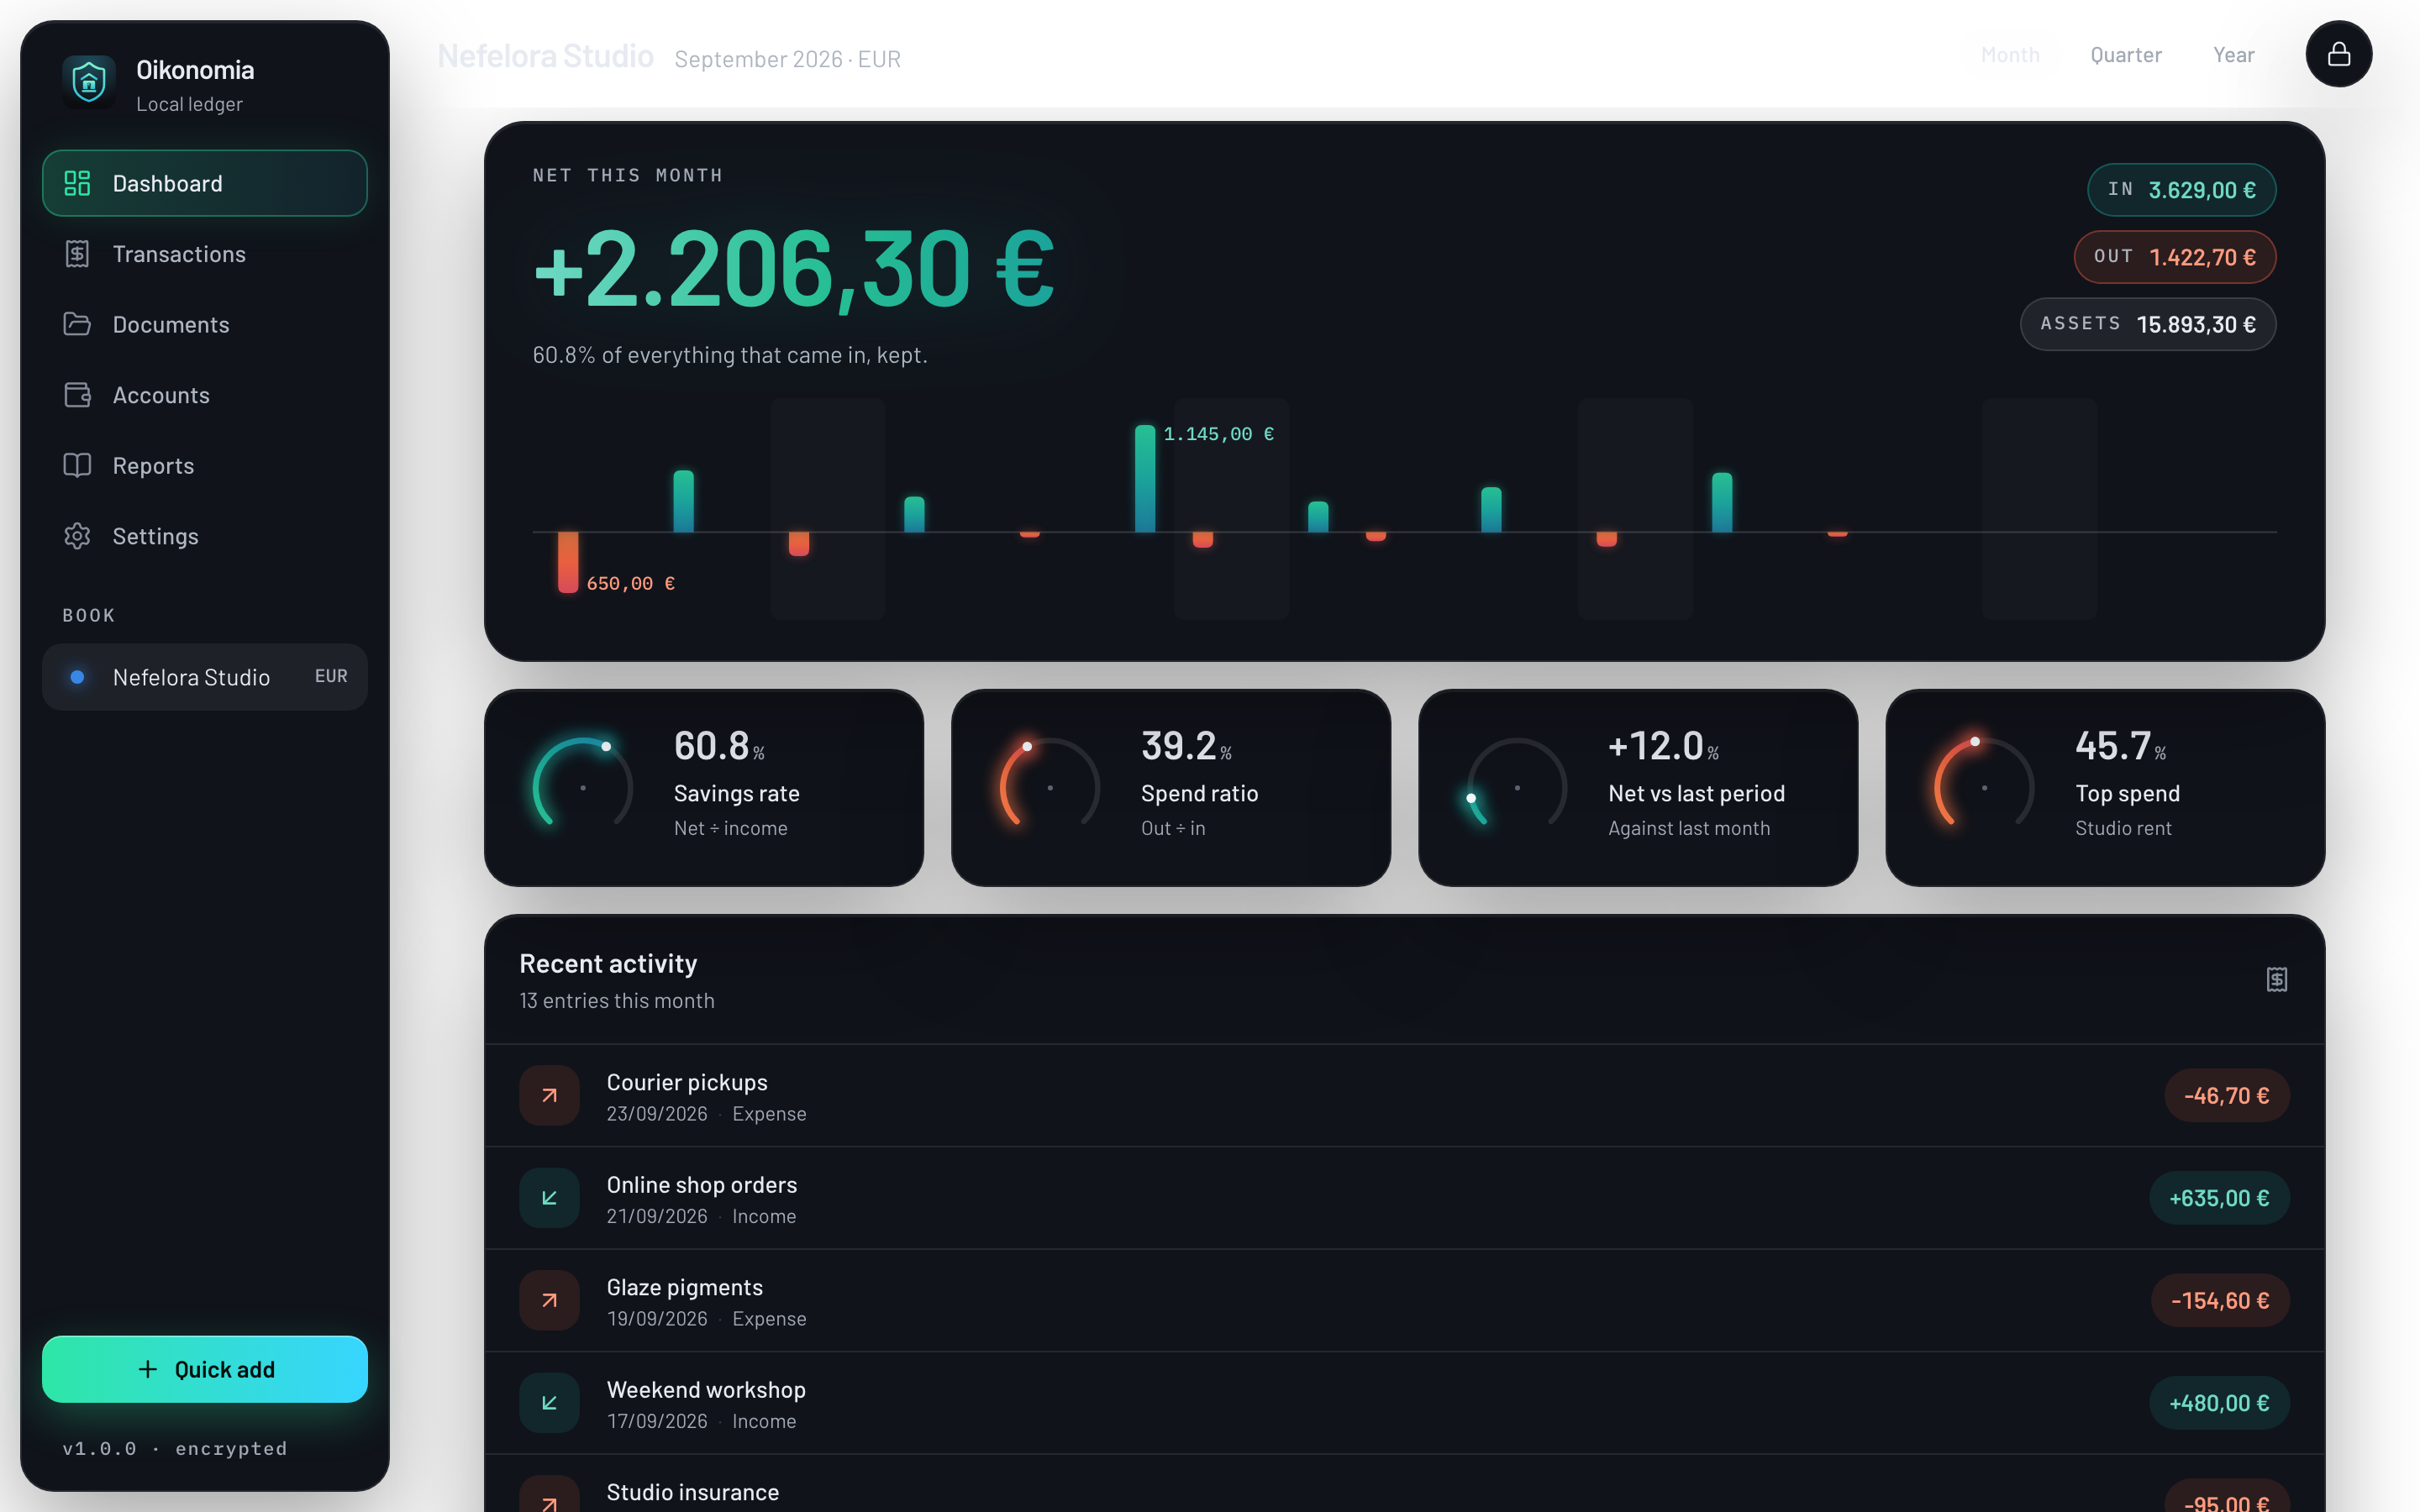Click income arrow icon for Online shop orders

tap(549, 1198)
